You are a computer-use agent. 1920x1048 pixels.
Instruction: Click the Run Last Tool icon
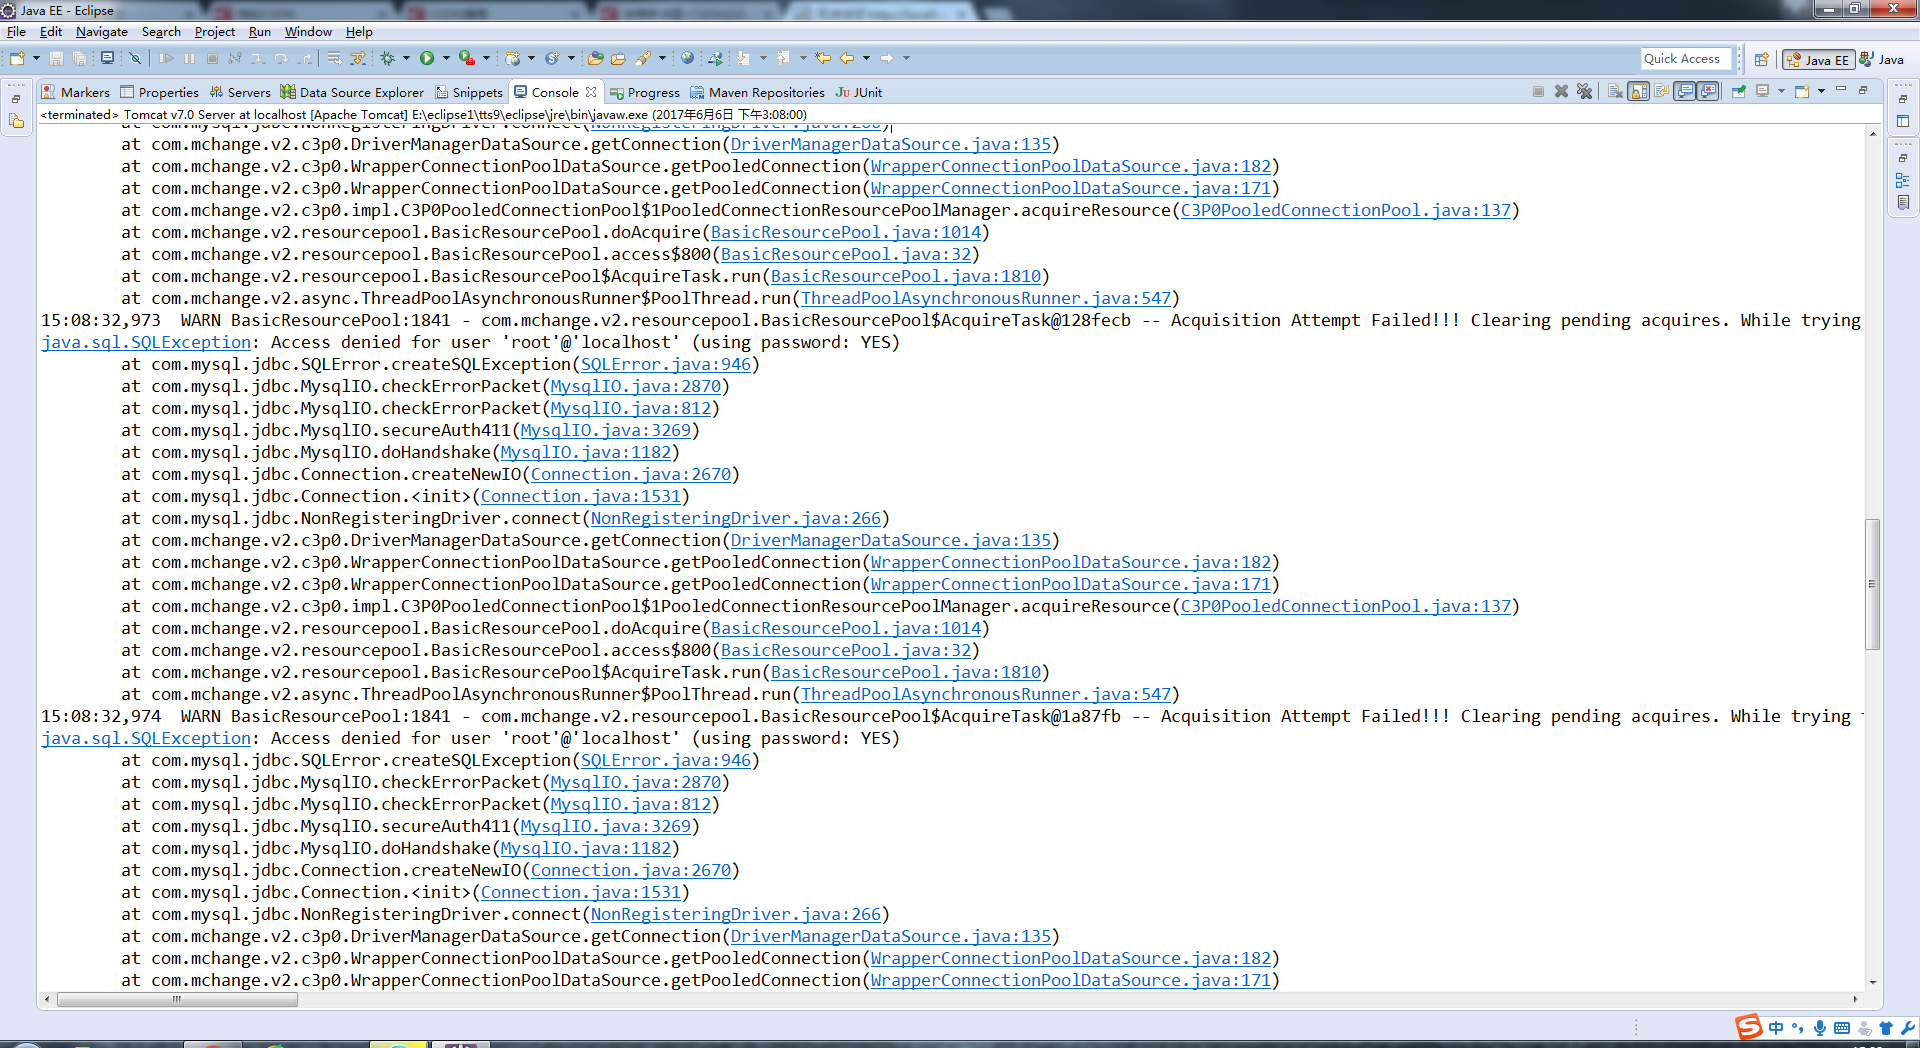click(466, 58)
